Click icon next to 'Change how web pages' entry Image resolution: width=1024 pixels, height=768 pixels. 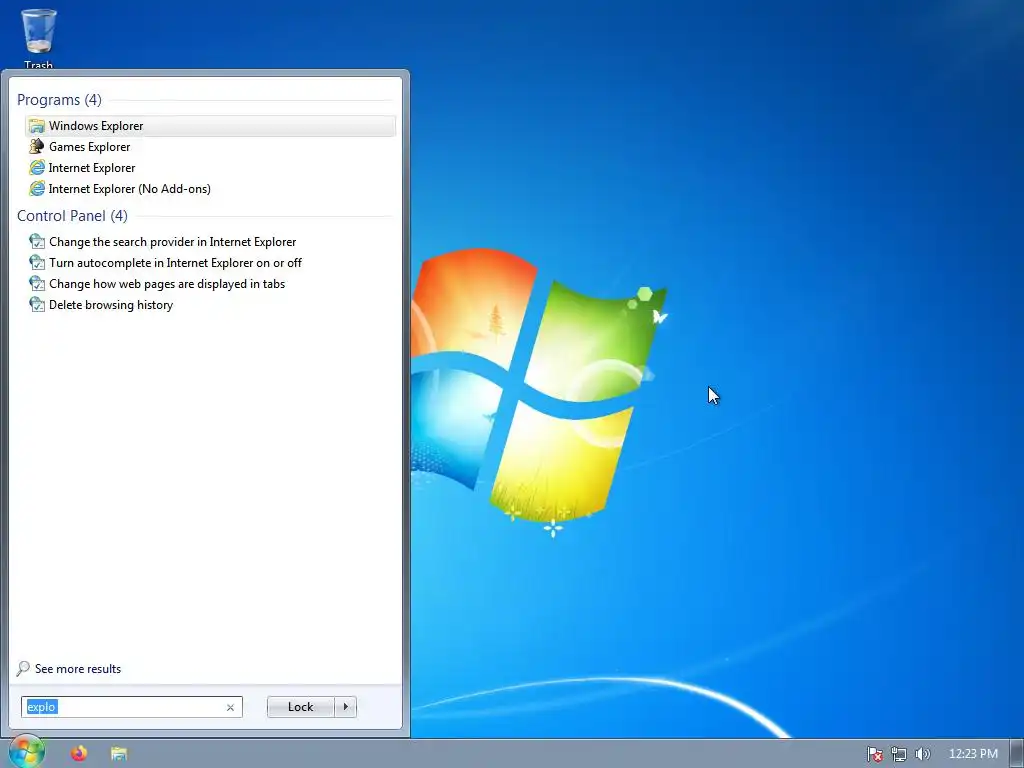(37, 283)
